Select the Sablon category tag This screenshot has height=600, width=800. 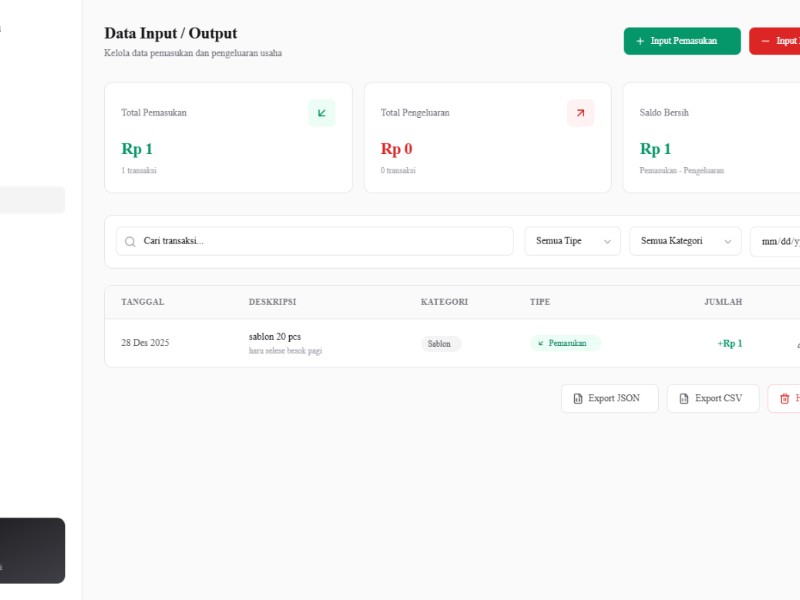(x=441, y=343)
